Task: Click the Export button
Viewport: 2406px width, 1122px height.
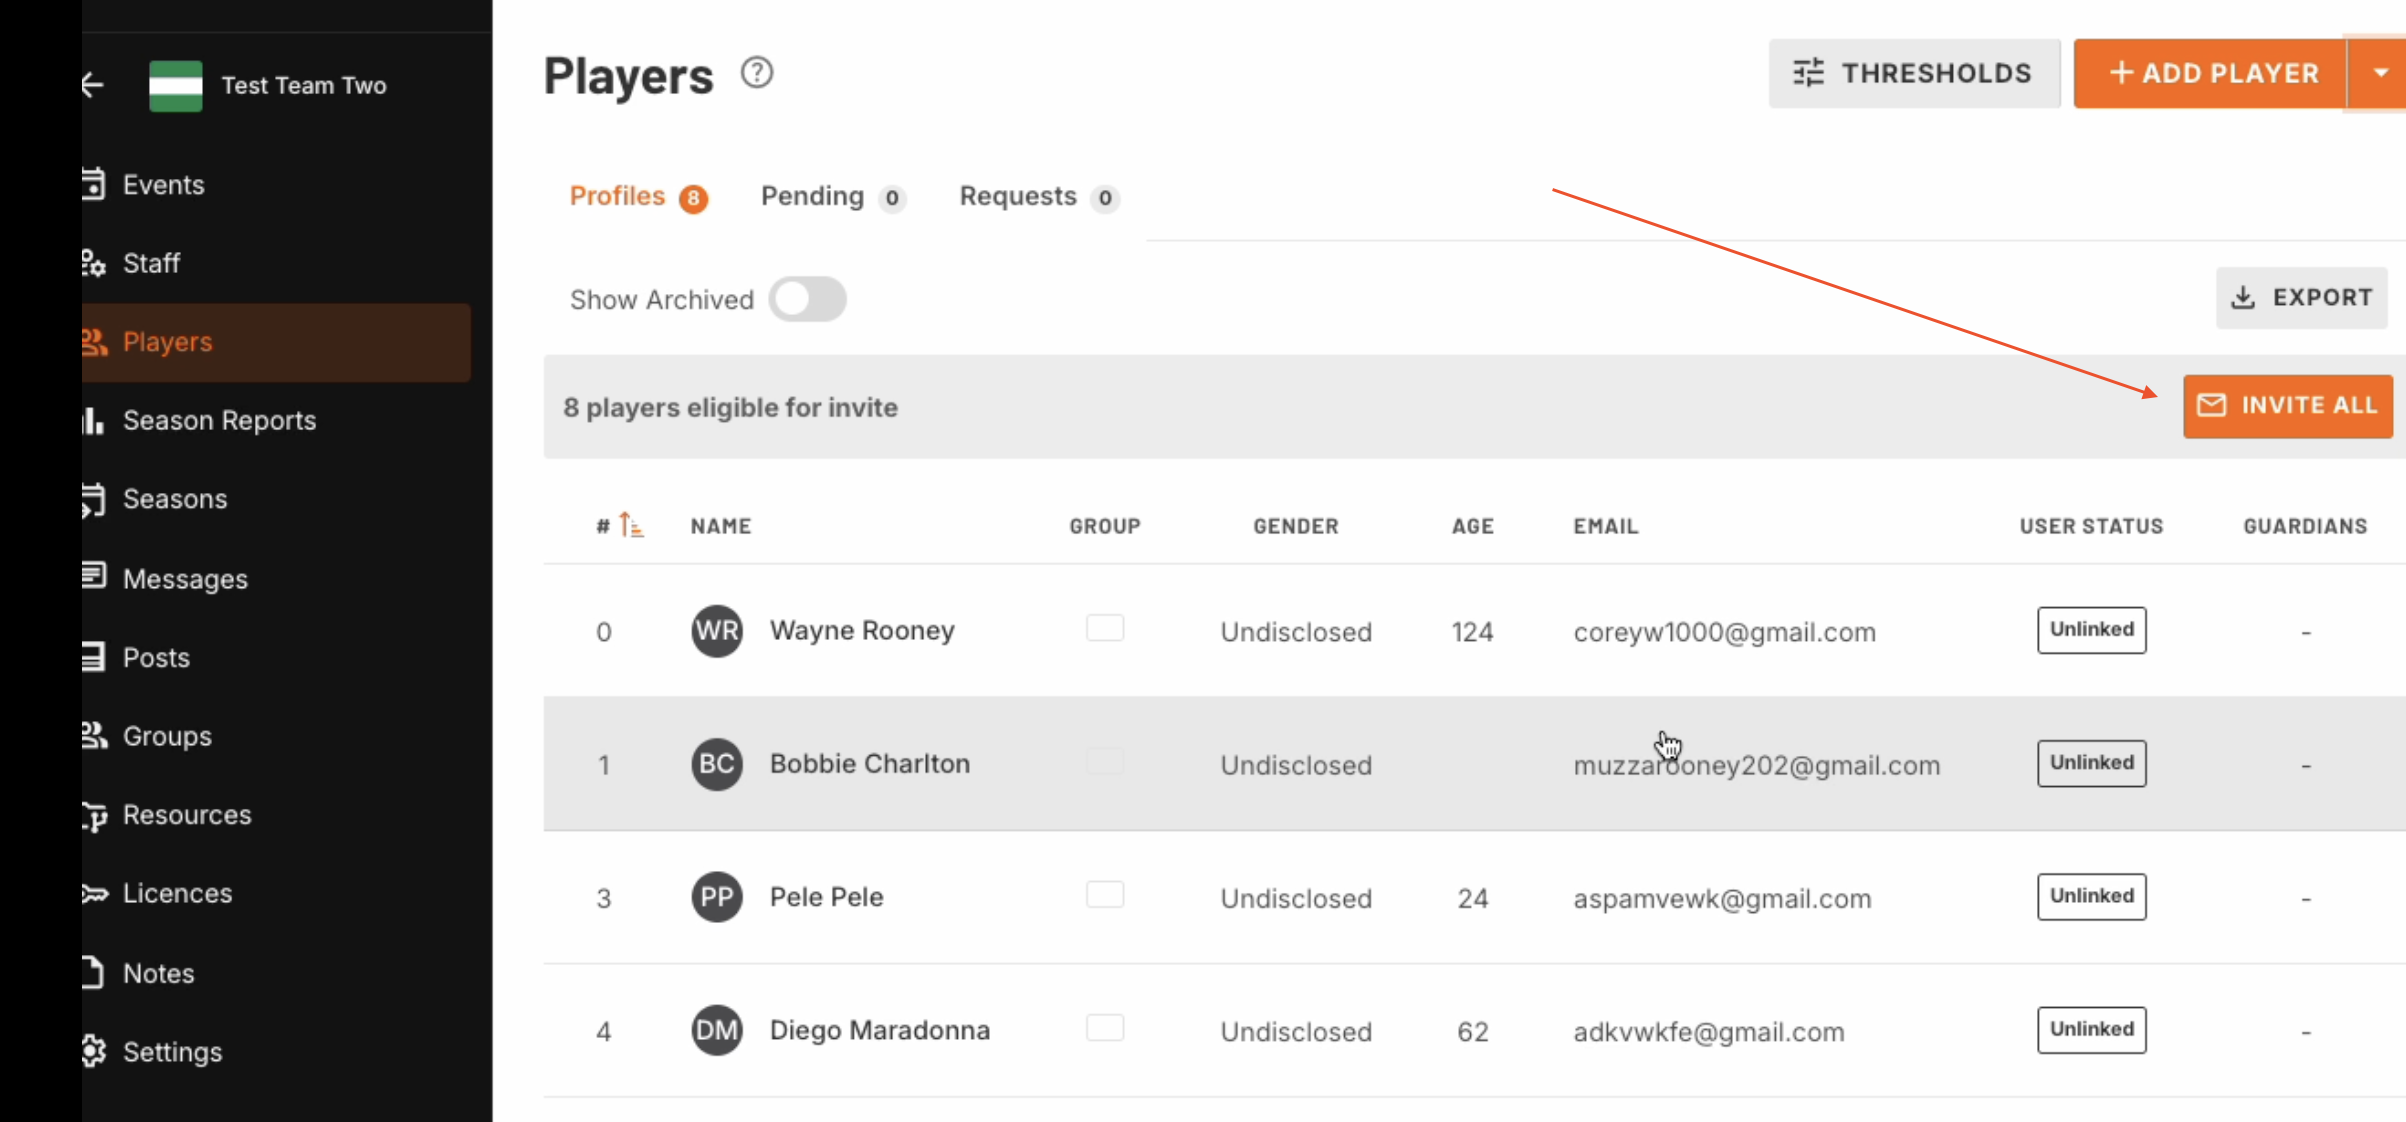Action: point(2301,297)
